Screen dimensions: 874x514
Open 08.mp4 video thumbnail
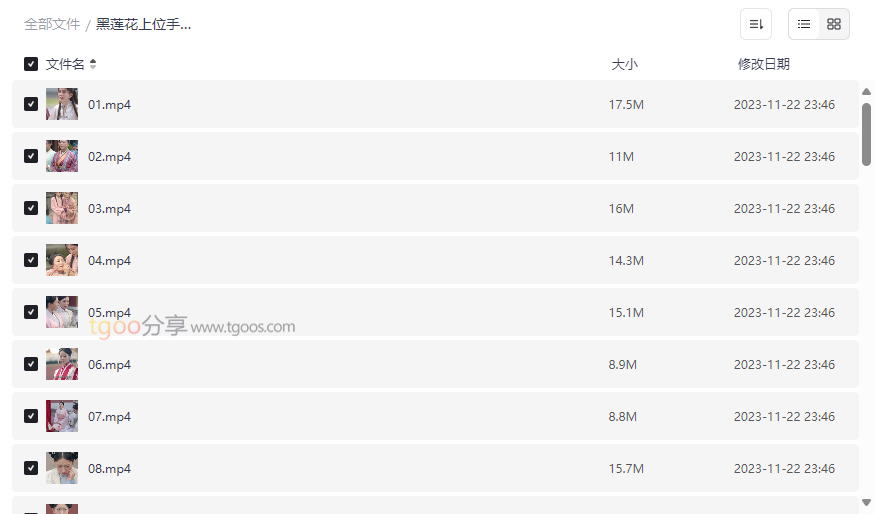pyautogui.click(x=62, y=468)
